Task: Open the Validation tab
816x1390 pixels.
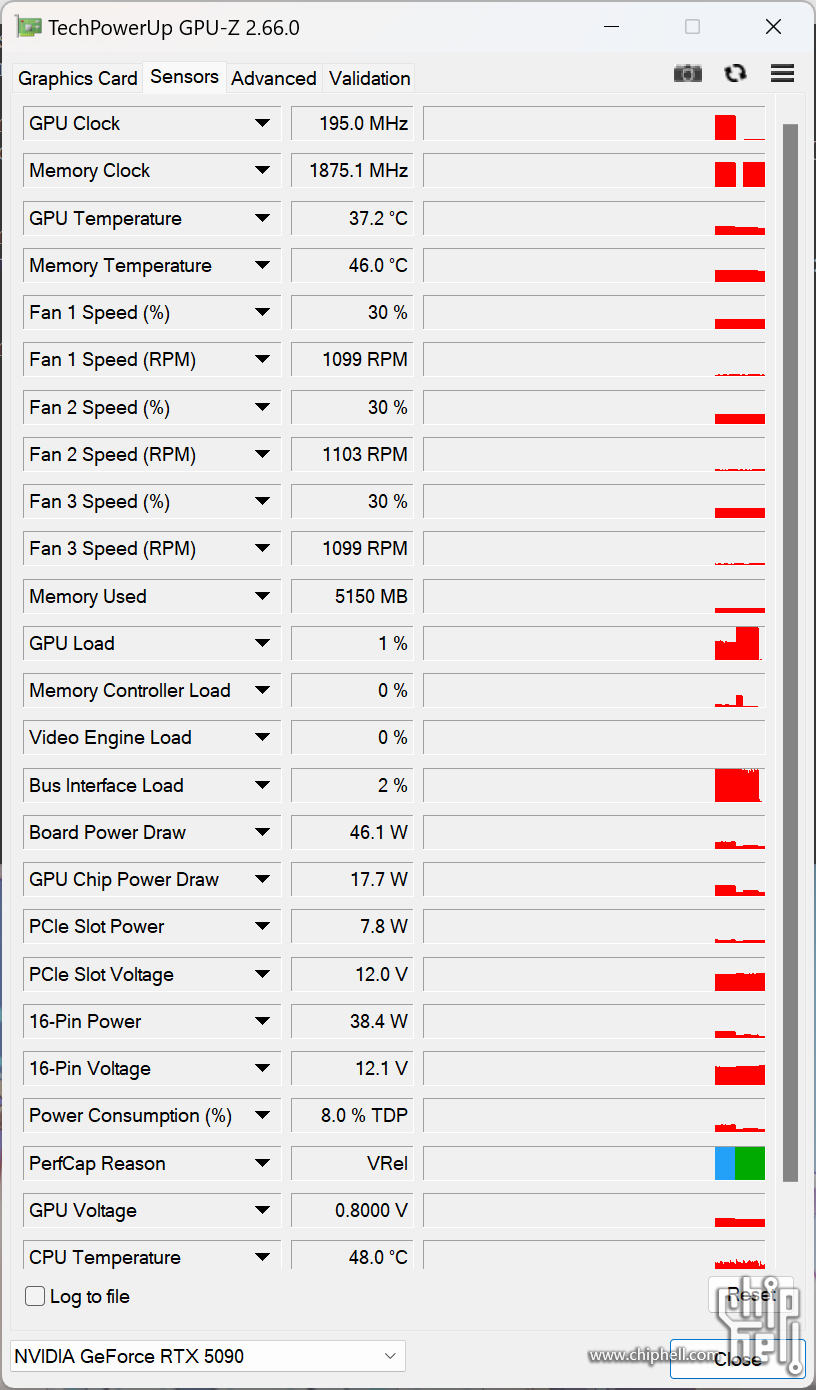Action: (x=370, y=78)
